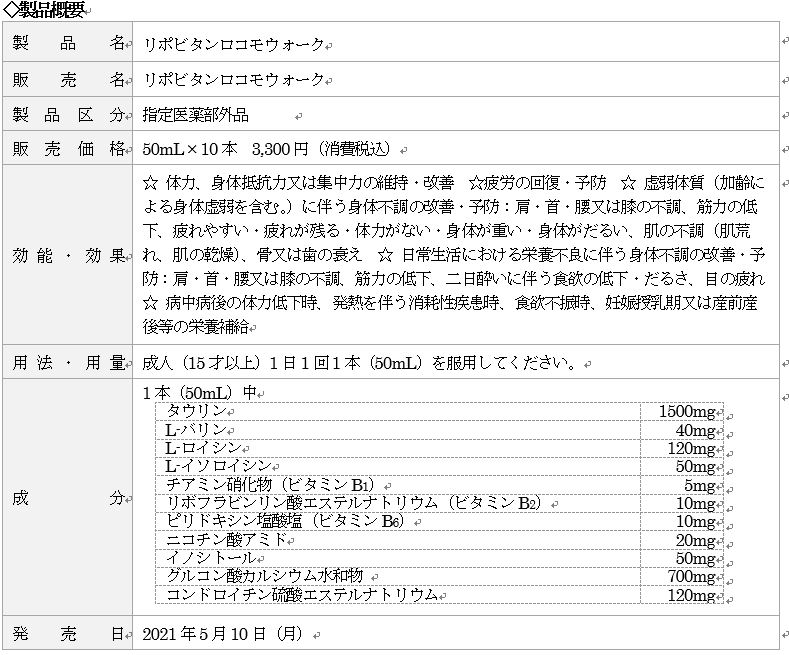Screen dimensions: 789x655
Task: Click リポビタンロコモウォーク in the 販売名 row
Action: [233, 79]
